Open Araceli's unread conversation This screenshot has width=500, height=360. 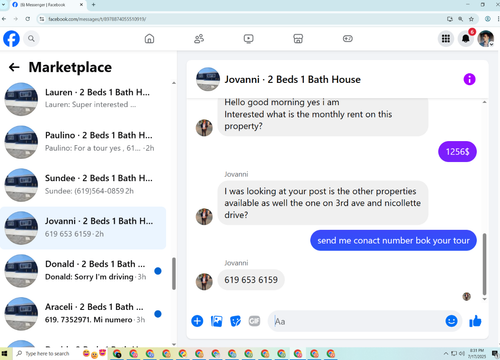[x=83, y=313]
